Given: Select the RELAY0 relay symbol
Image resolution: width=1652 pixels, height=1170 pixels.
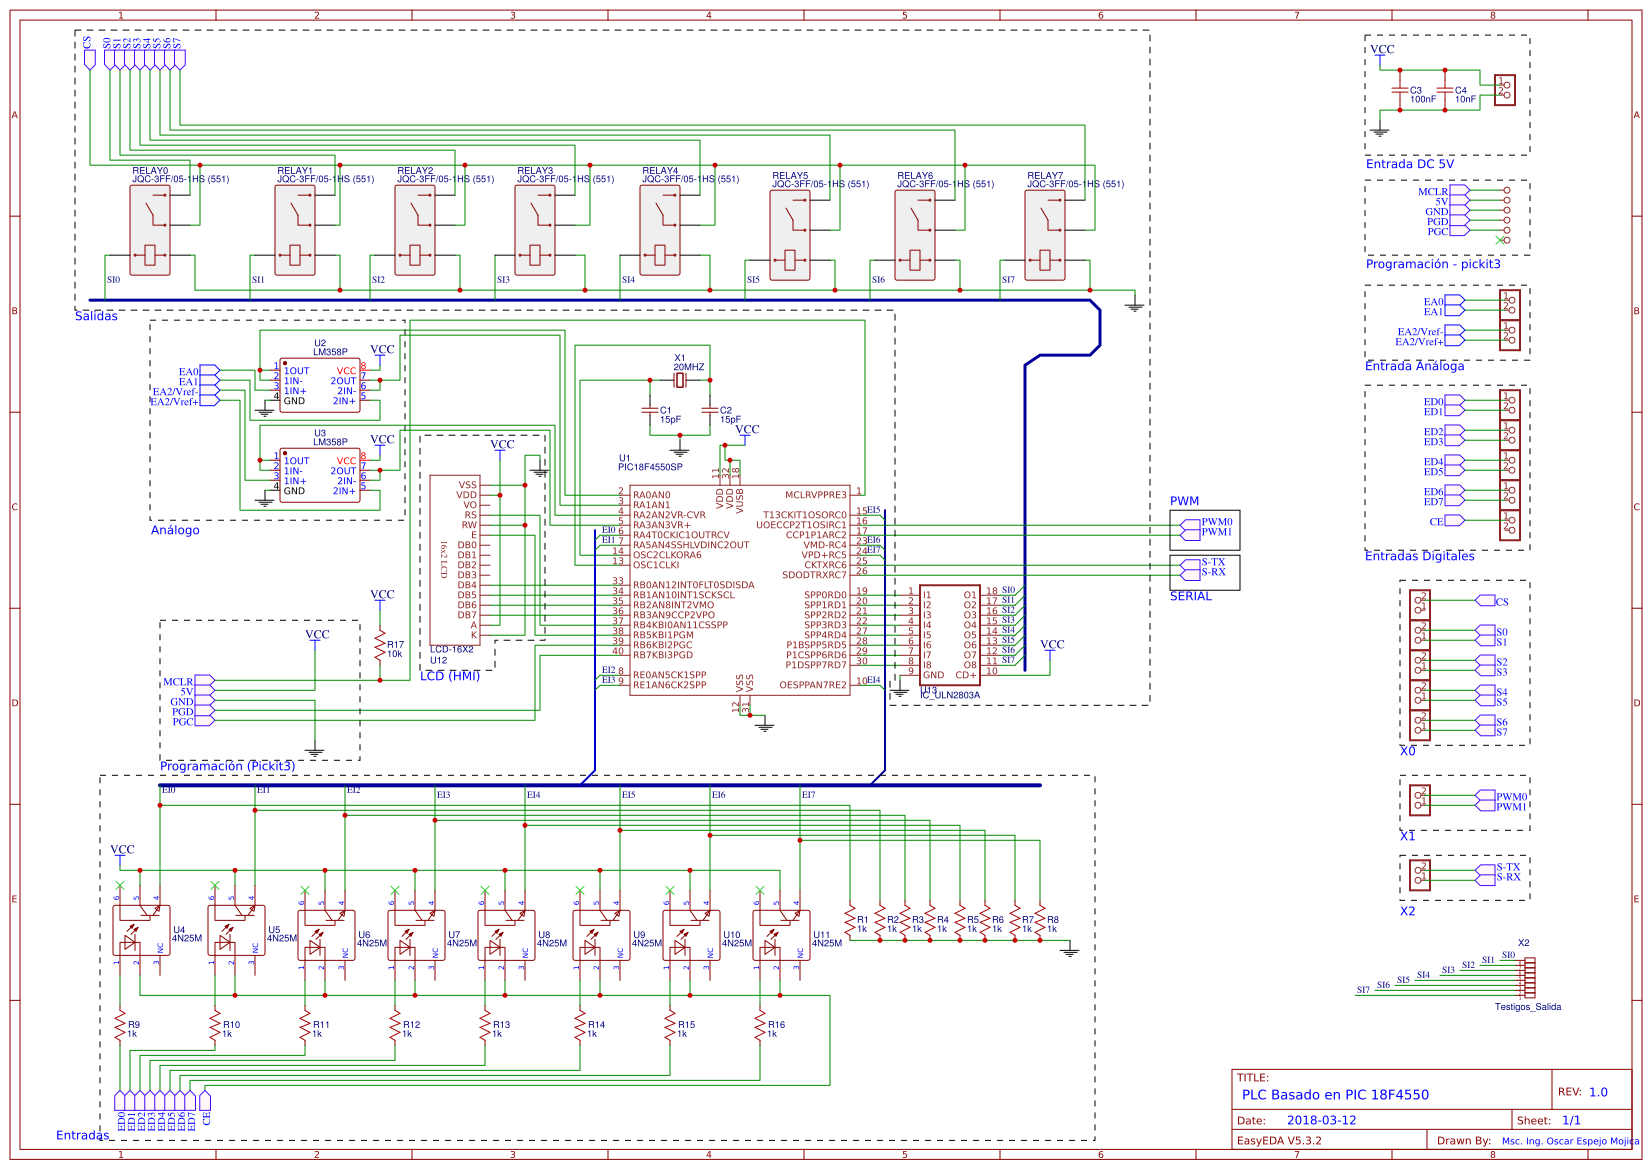Looking at the screenshot, I should click(150, 230).
